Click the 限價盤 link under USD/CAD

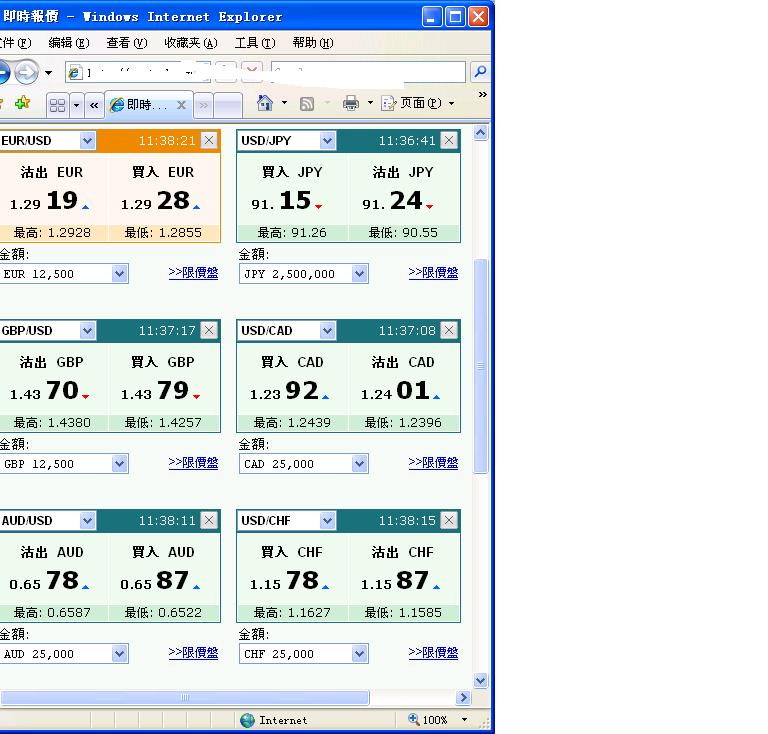tap(433, 463)
